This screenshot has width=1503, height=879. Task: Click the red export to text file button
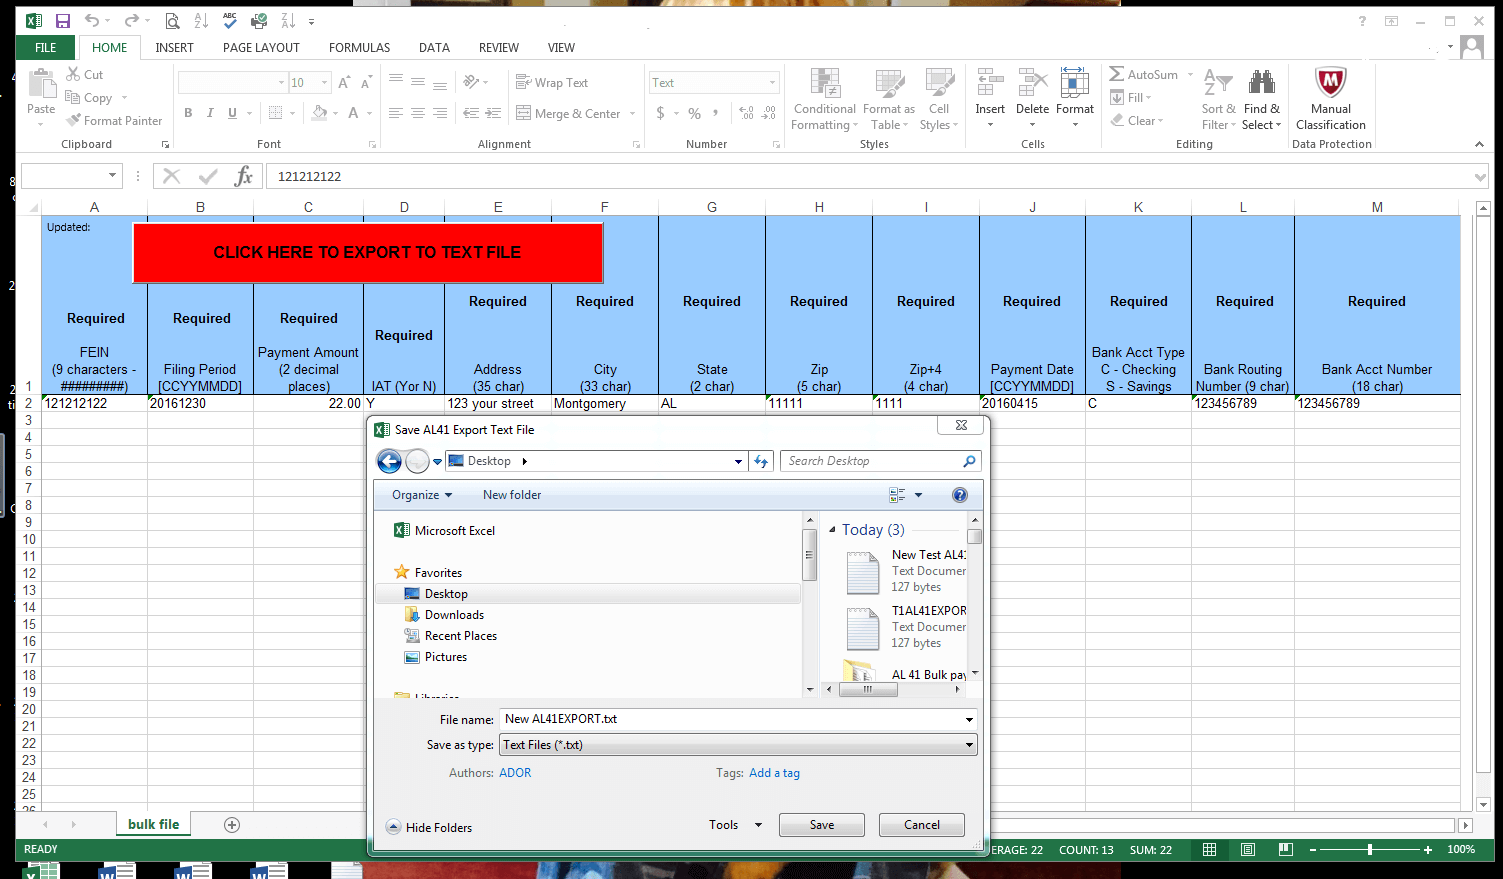[x=367, y=252]
